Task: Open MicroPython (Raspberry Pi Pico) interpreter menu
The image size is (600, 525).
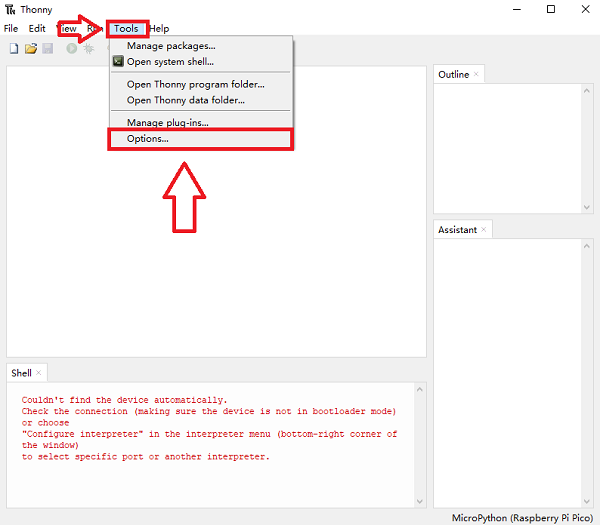Action: click(522, 518)
